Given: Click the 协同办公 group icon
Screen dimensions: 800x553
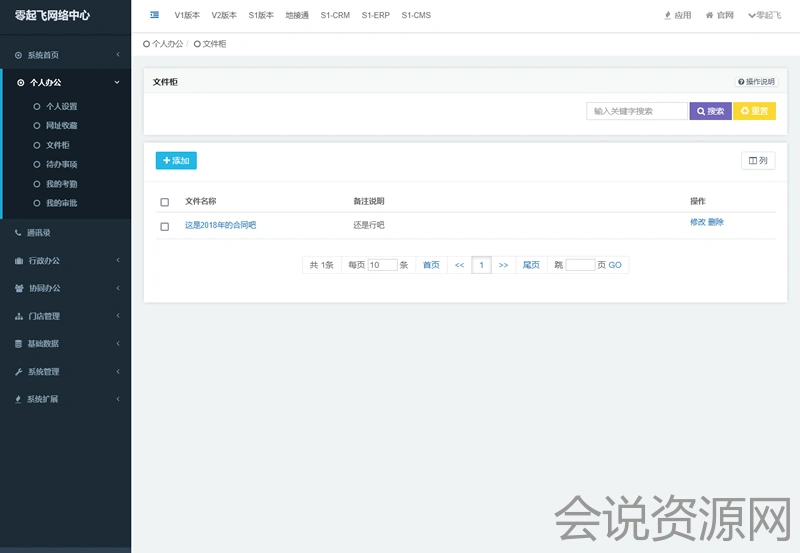Looking at the screenshot, I should click(19, 289).
